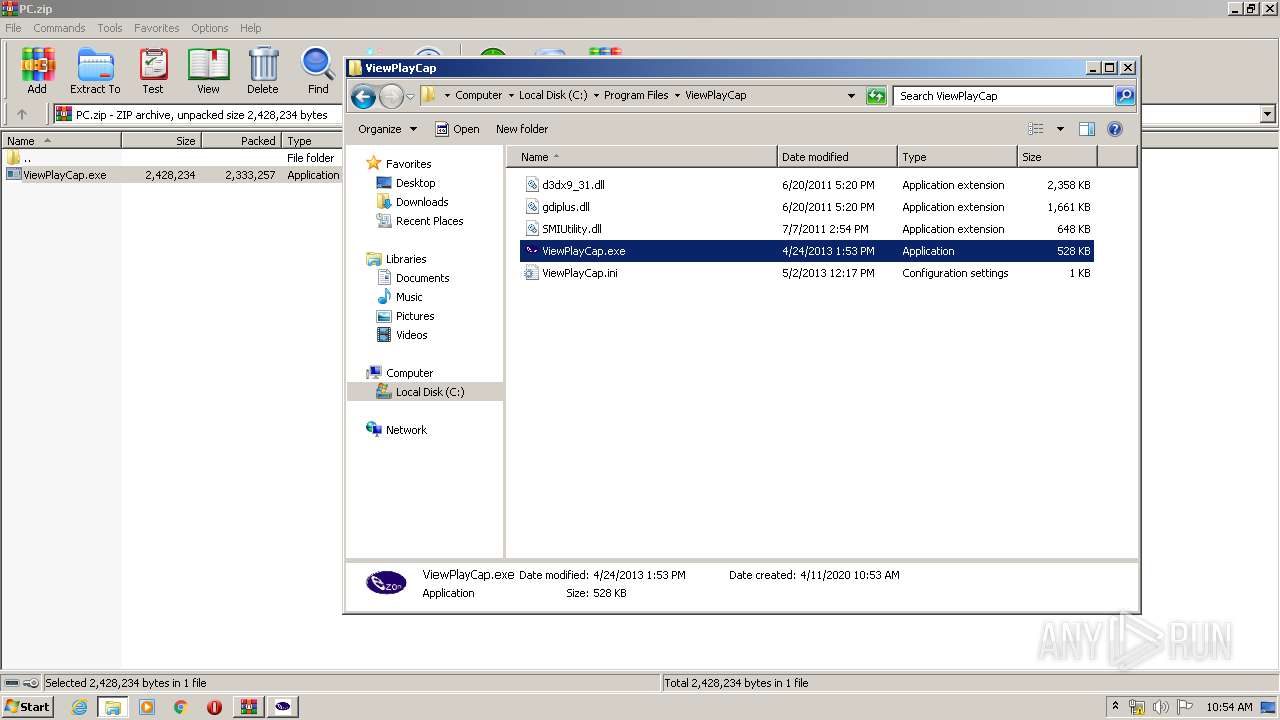Open Google Chrome from the taskbar
This screenshot has width=1280, height=720.
click(181, 707)
